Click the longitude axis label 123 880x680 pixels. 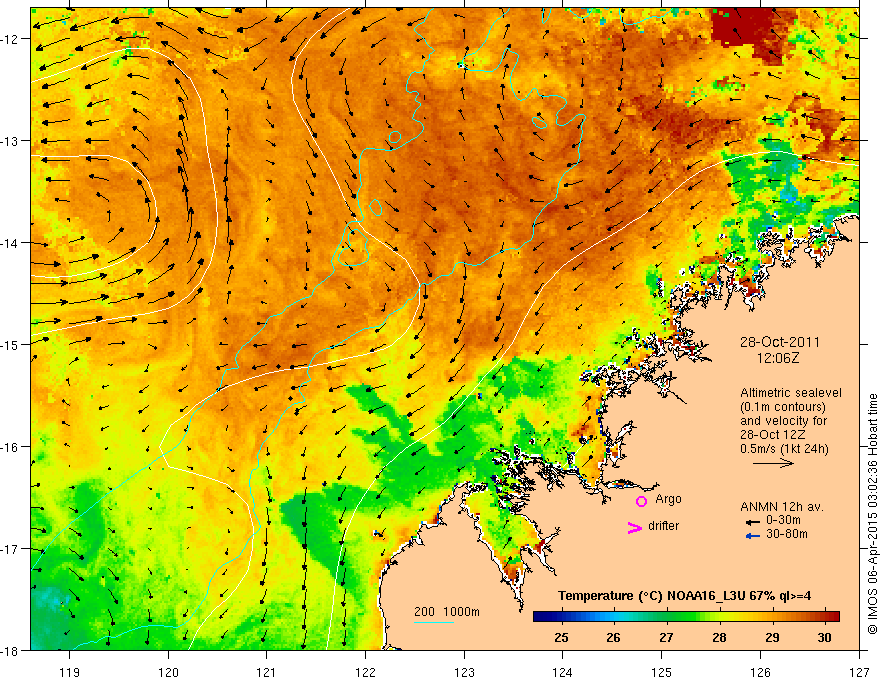coord(464,672)
